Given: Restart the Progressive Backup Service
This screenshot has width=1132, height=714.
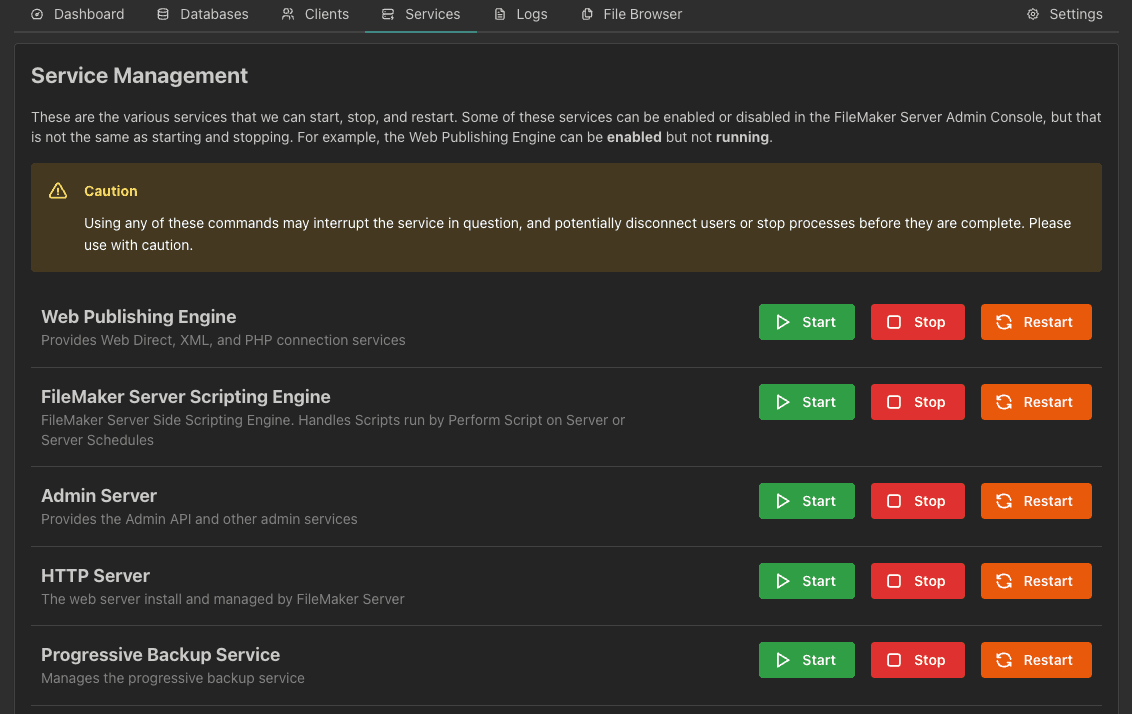Looking at the screenshot, I should point(1036,660).
